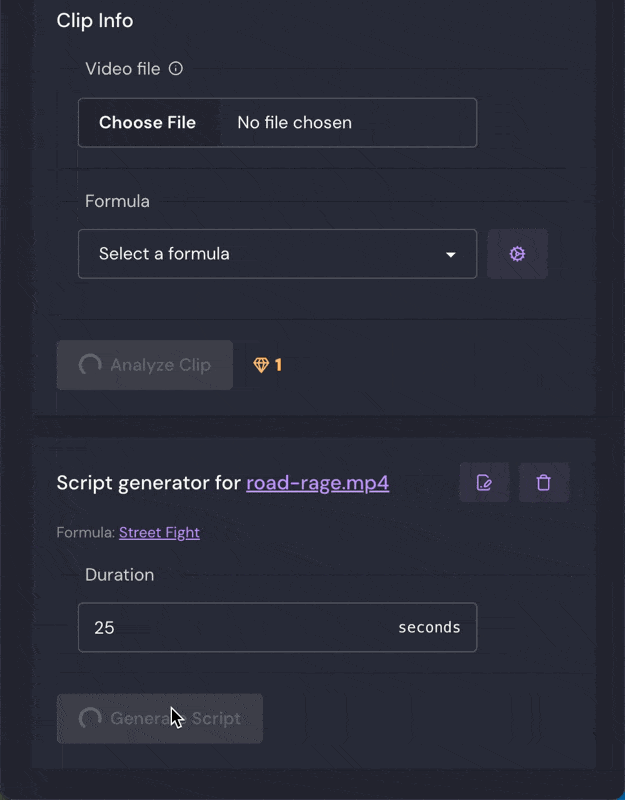The width and height of the screenshot is (625, 800).
Task: Click the Duration field showing 25
Action: [278, 627]
